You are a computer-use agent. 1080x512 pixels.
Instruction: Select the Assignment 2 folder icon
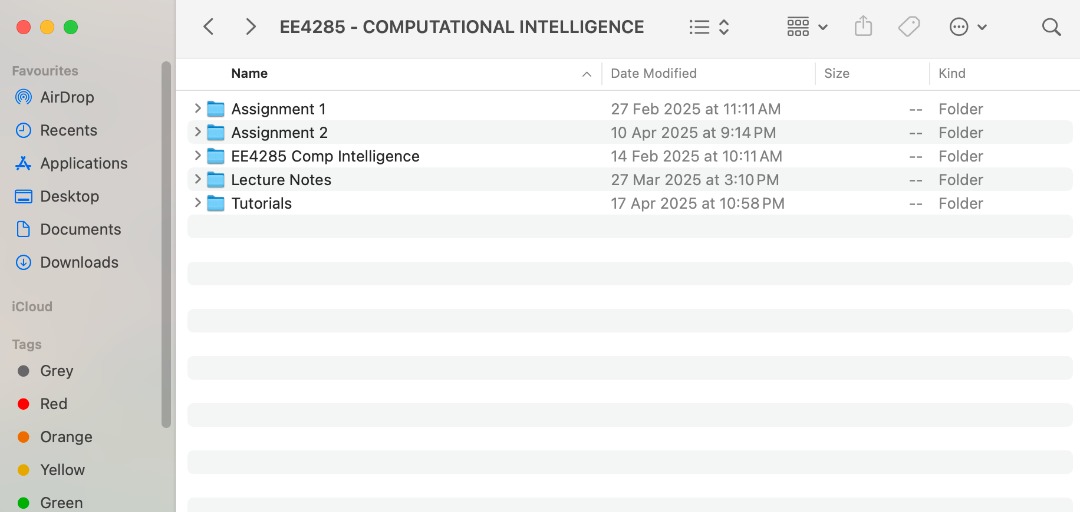(x=216, y=132)
